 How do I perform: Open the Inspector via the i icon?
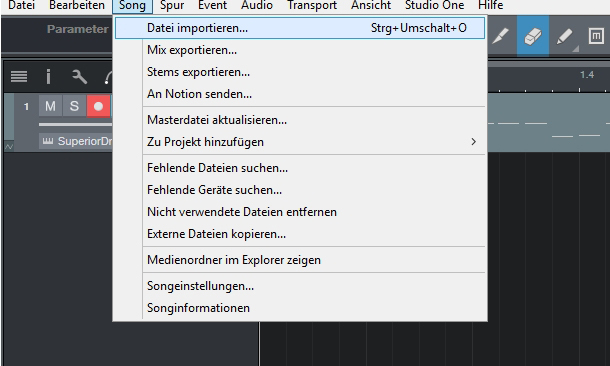48,77
